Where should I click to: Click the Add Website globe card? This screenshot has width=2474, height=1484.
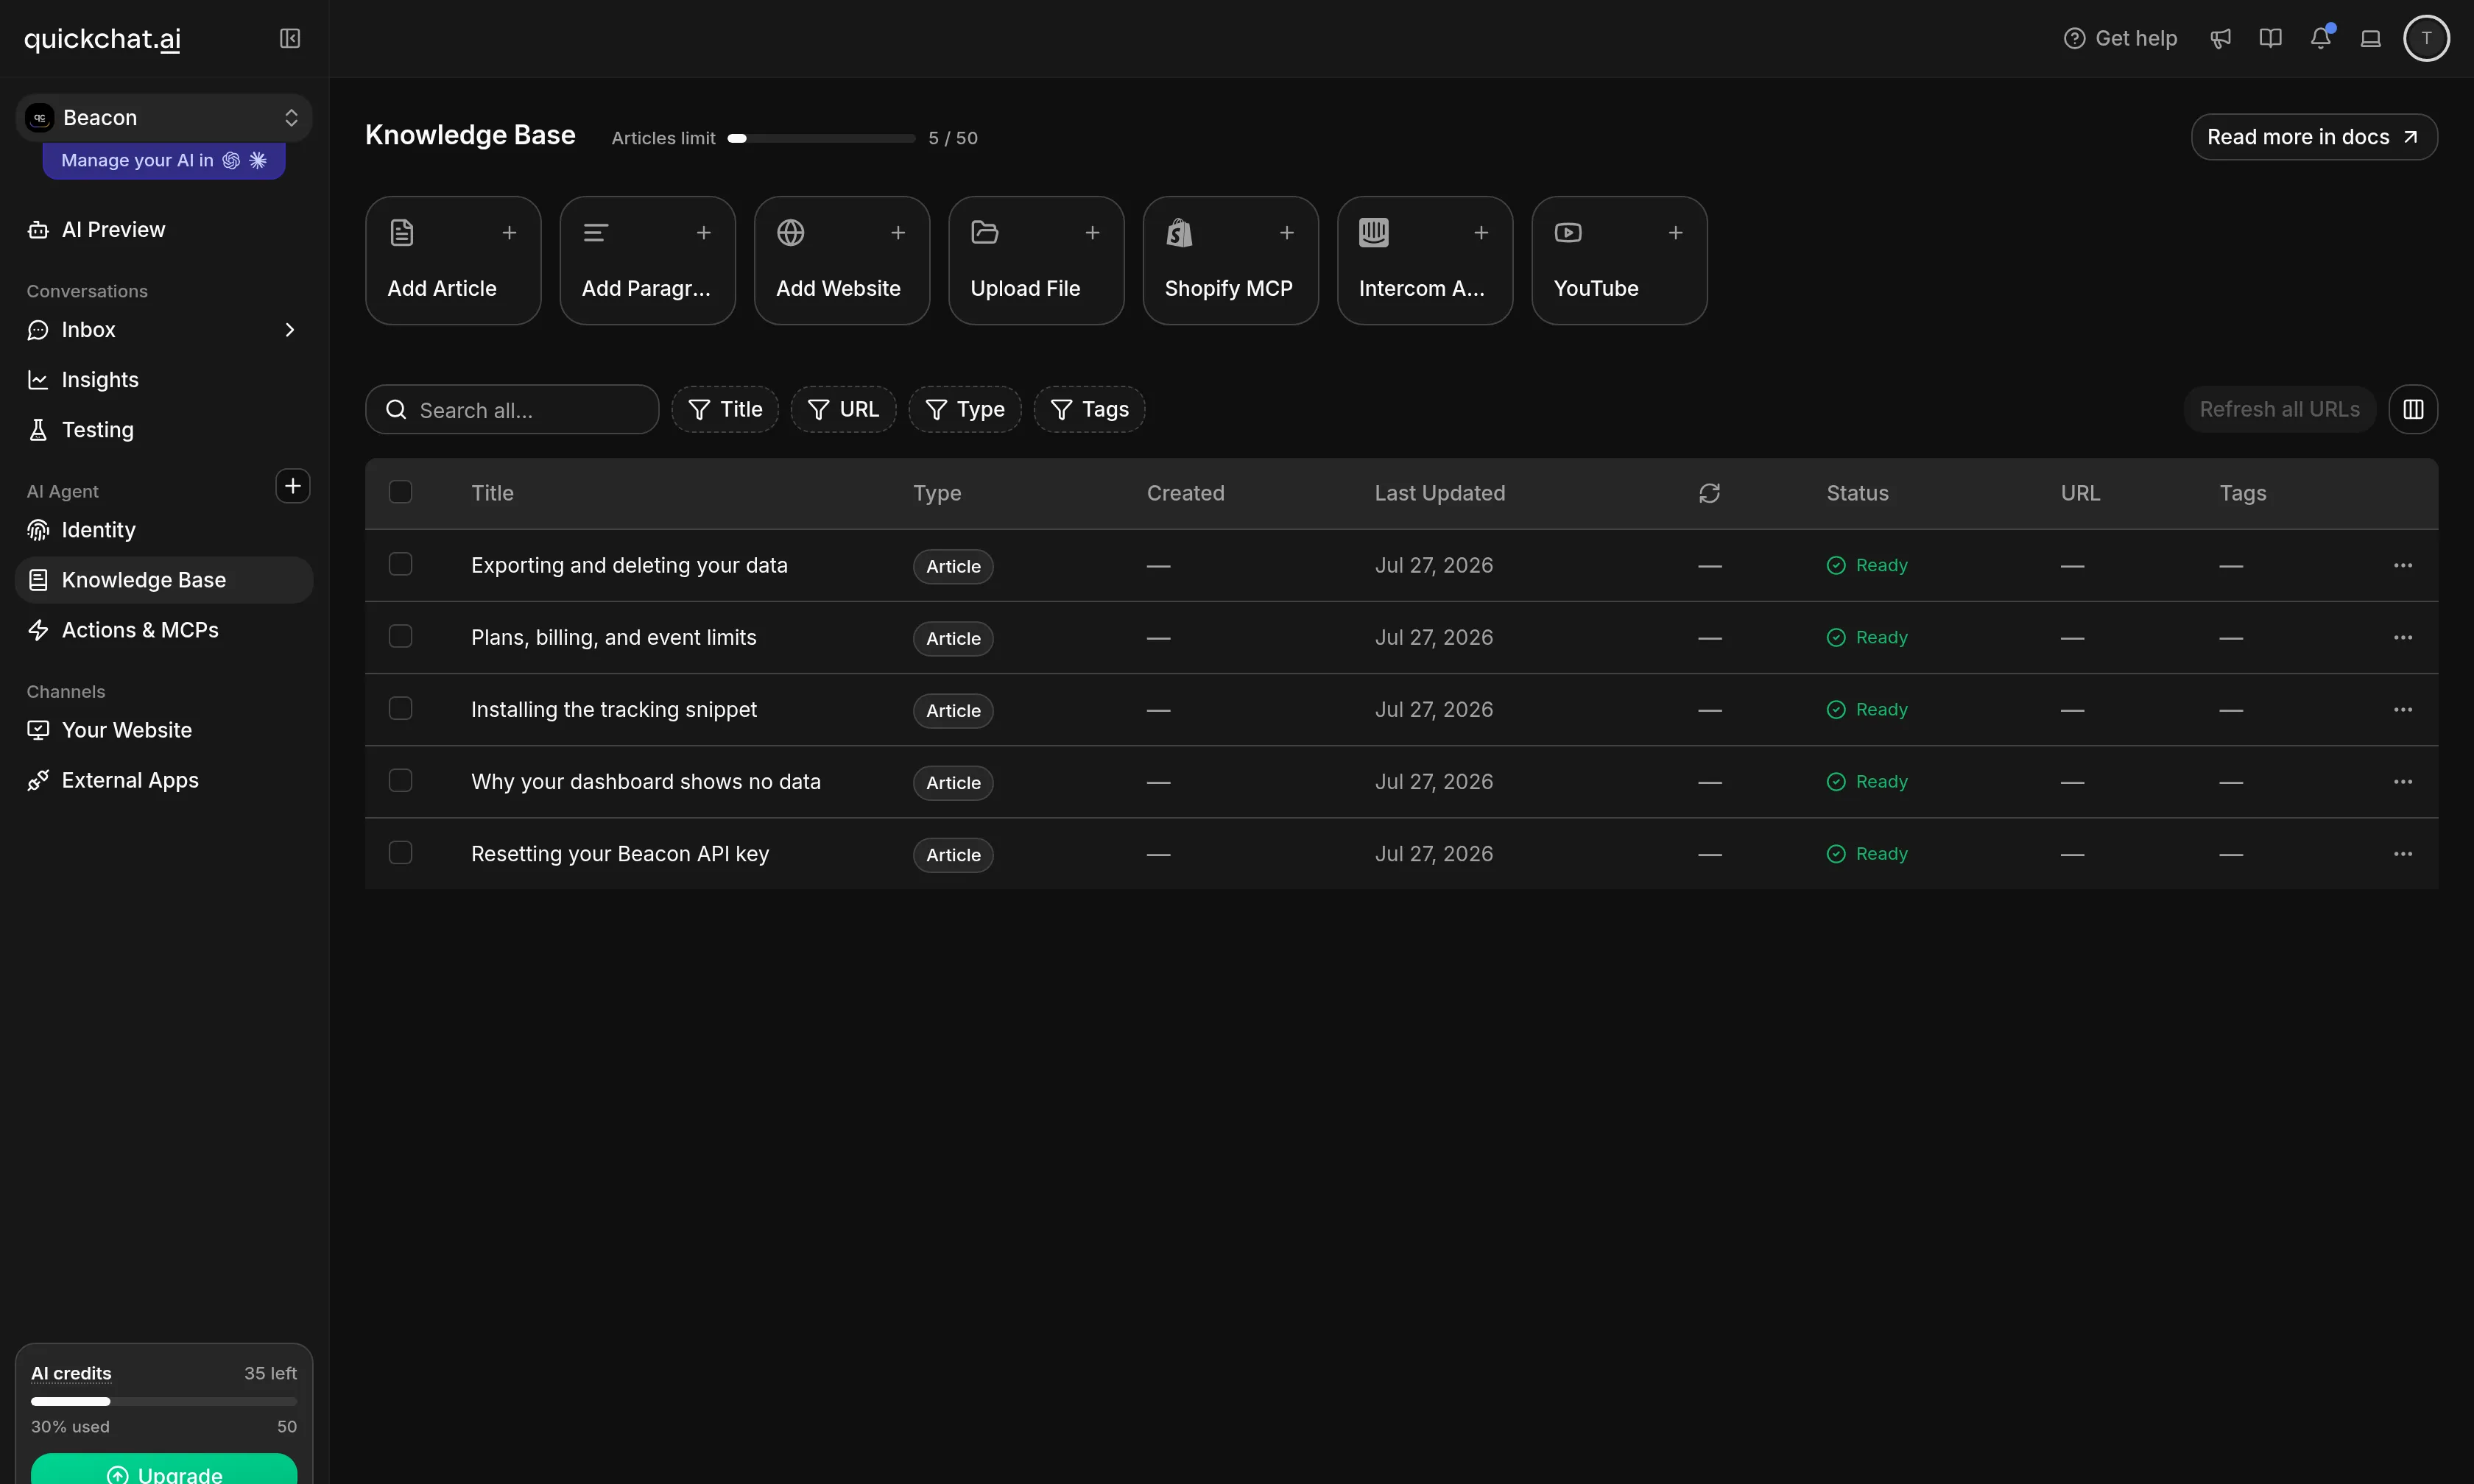[842, 260]
